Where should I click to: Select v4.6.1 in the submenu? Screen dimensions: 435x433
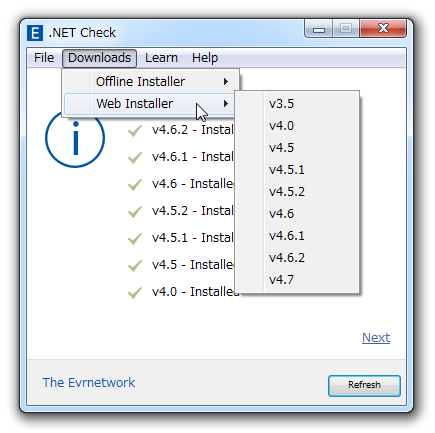pos(297,236)
